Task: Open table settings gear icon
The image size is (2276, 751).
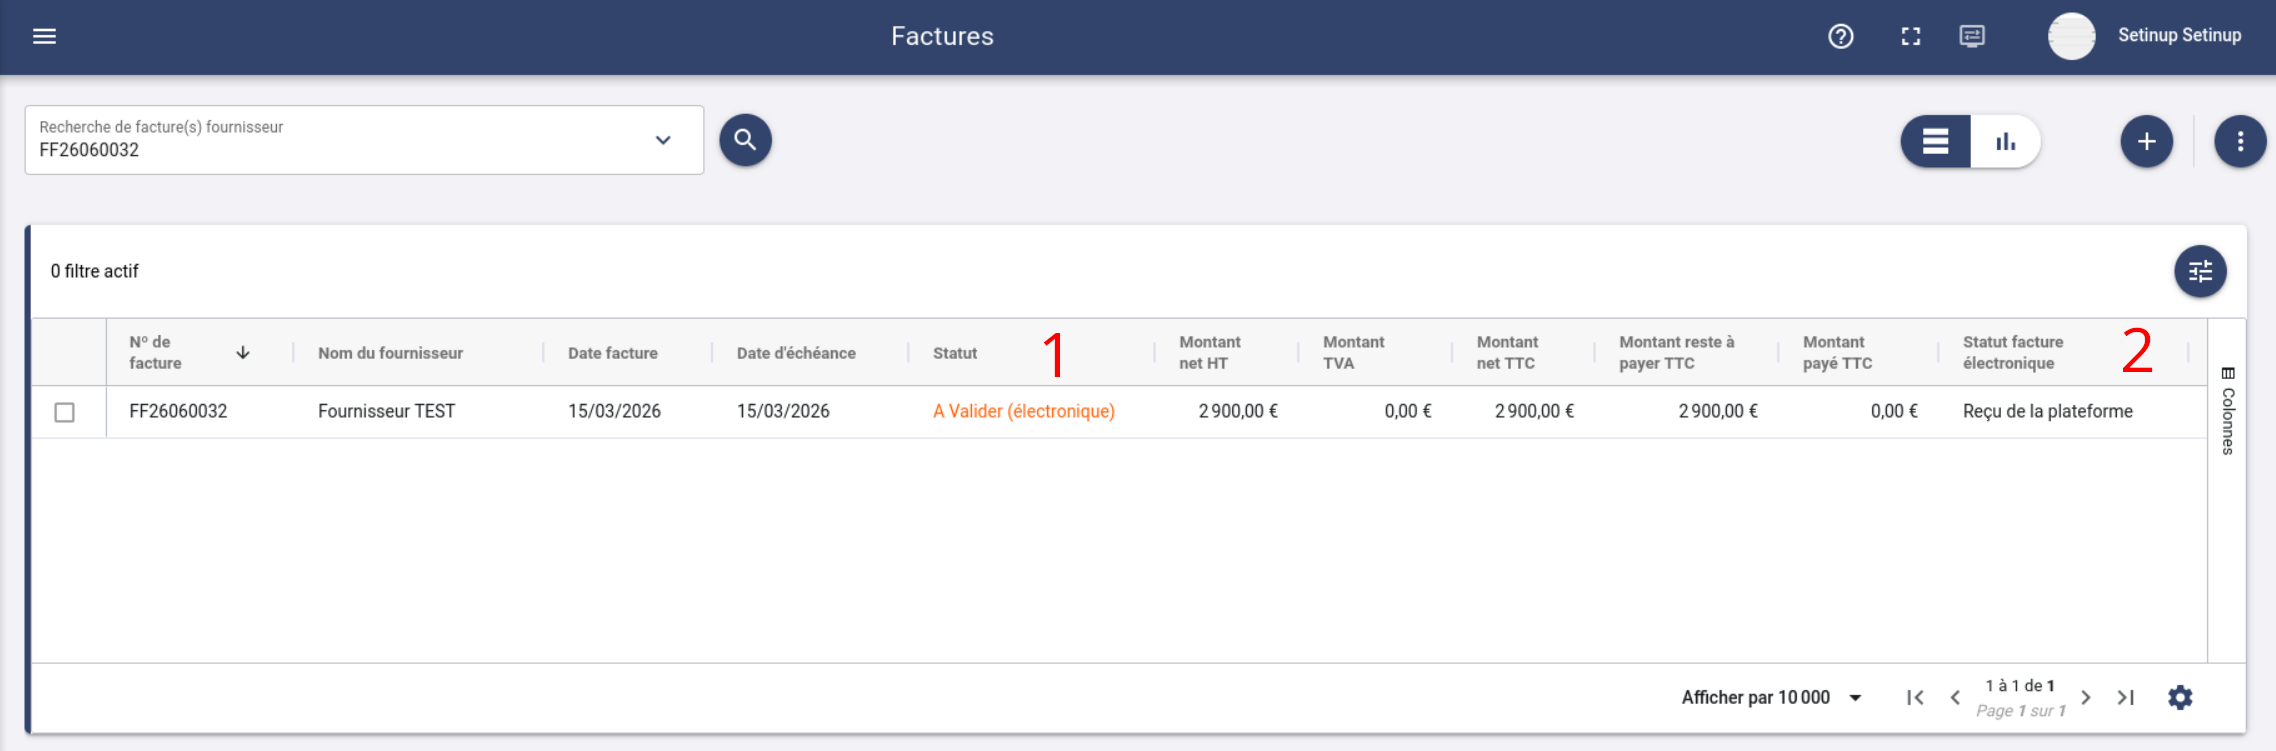Action: pos(2180,697)
